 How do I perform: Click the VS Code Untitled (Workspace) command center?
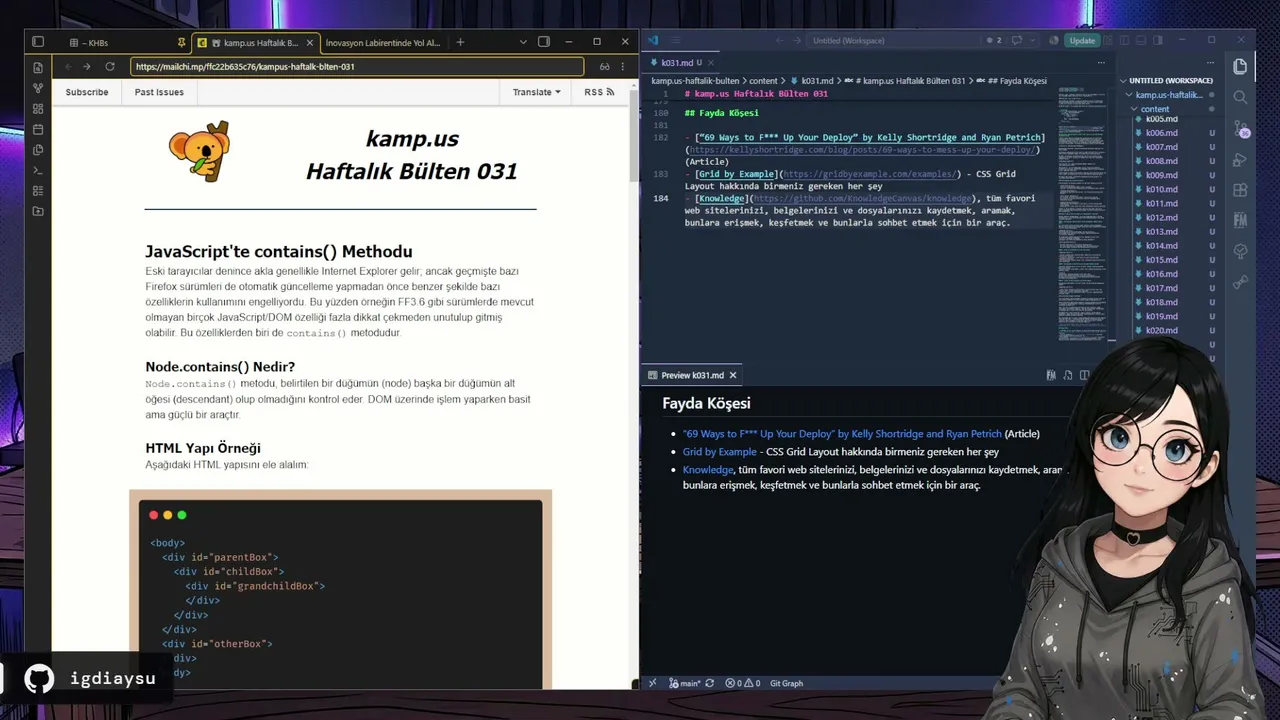(x=892, y=41)
